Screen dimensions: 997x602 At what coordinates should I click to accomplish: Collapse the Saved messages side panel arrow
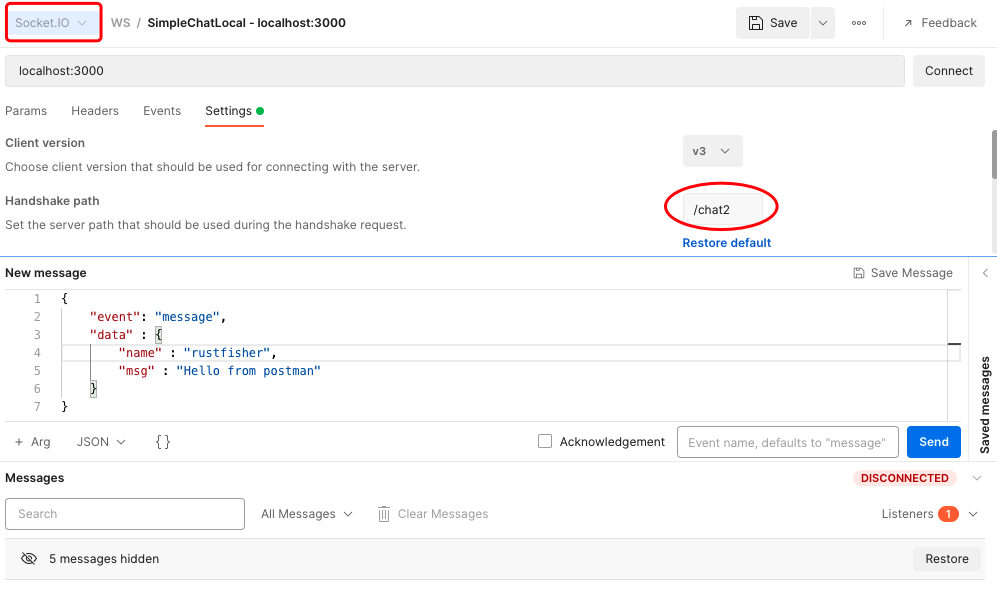[984, 273]
